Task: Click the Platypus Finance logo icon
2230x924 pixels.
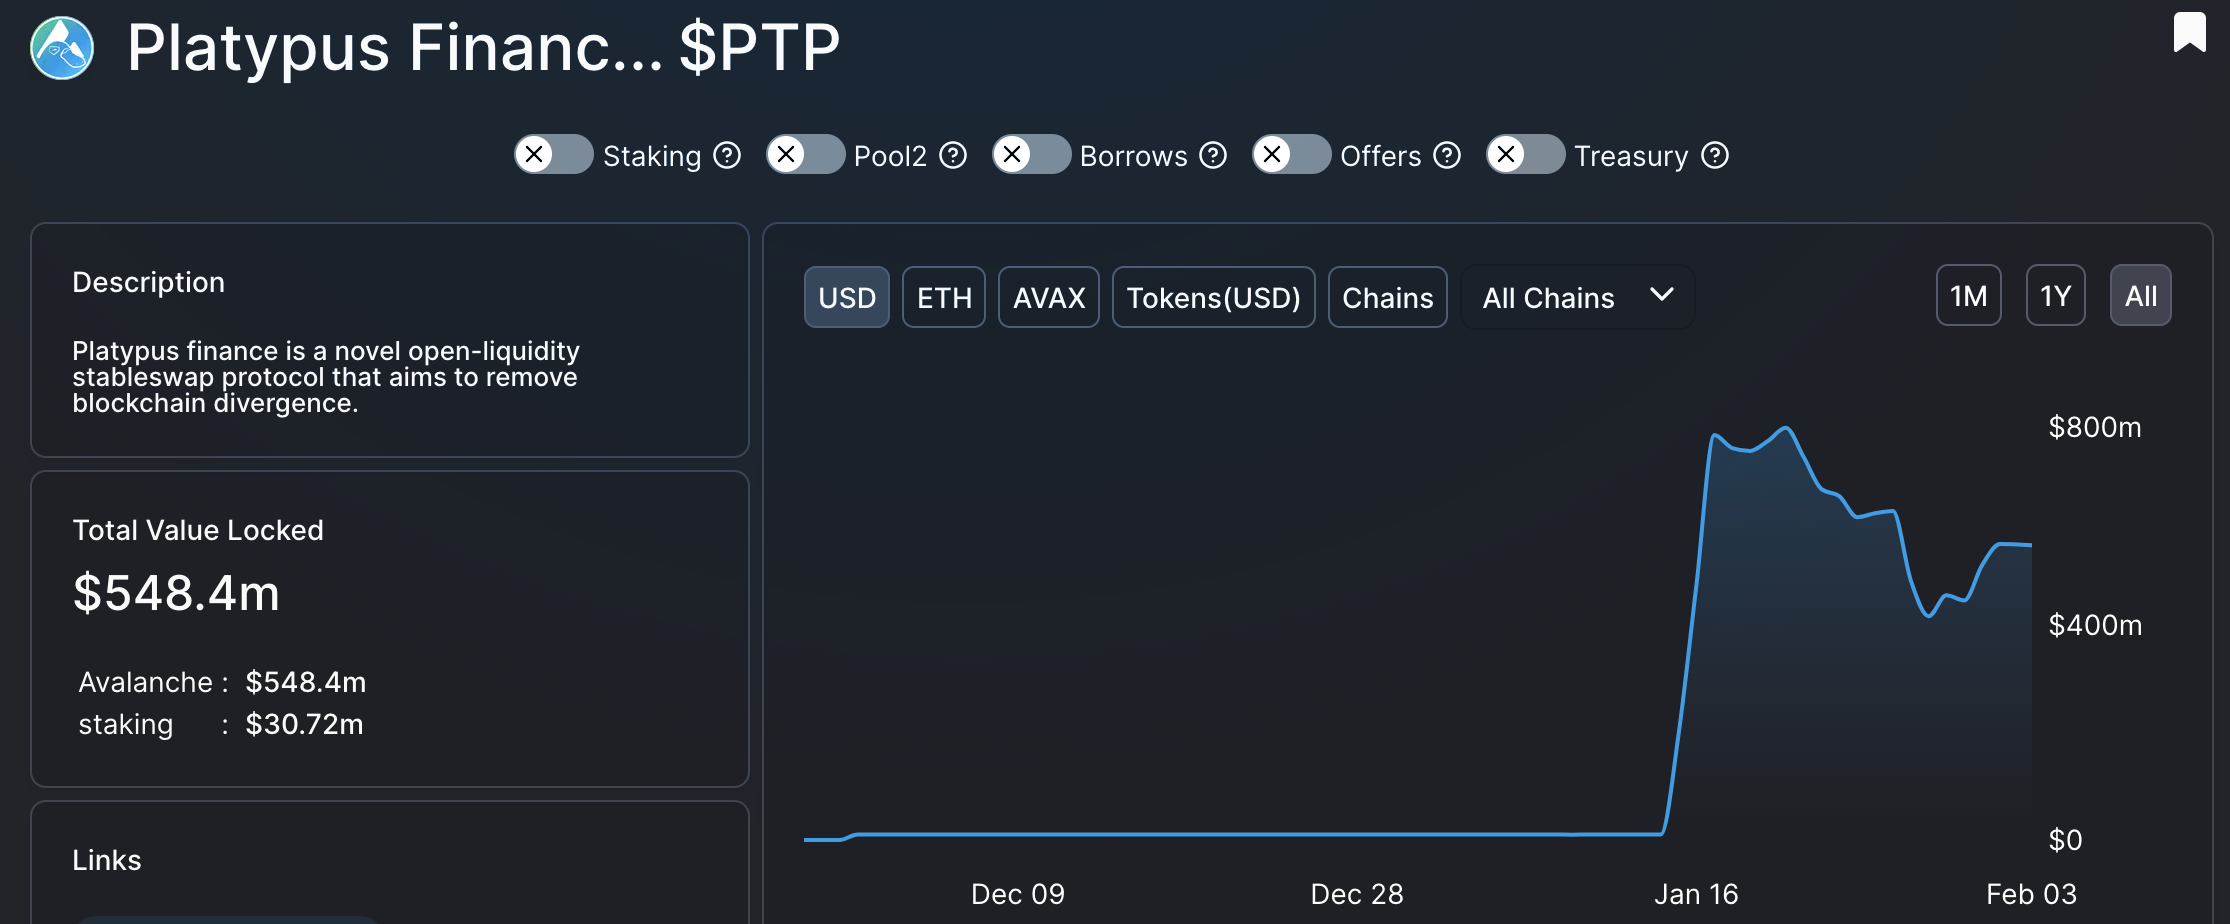Action: tap(62, 48)
